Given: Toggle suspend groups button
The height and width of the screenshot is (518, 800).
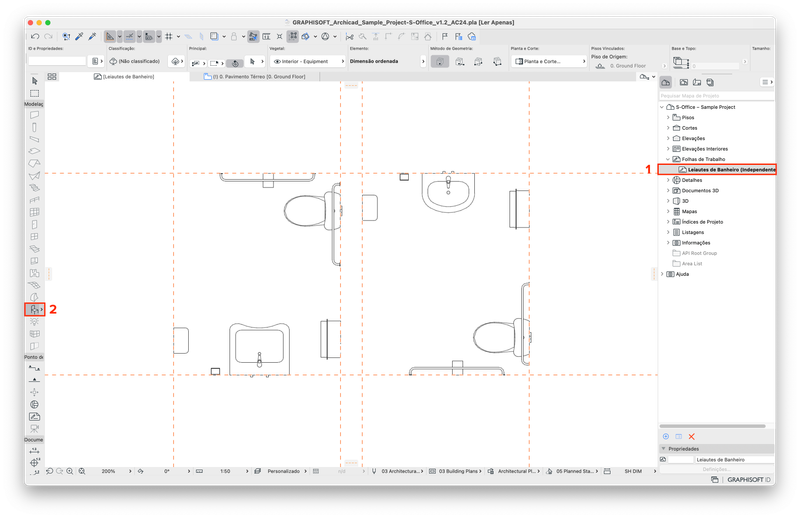Looking at the screenshot, I should click(x=293, y=36).
